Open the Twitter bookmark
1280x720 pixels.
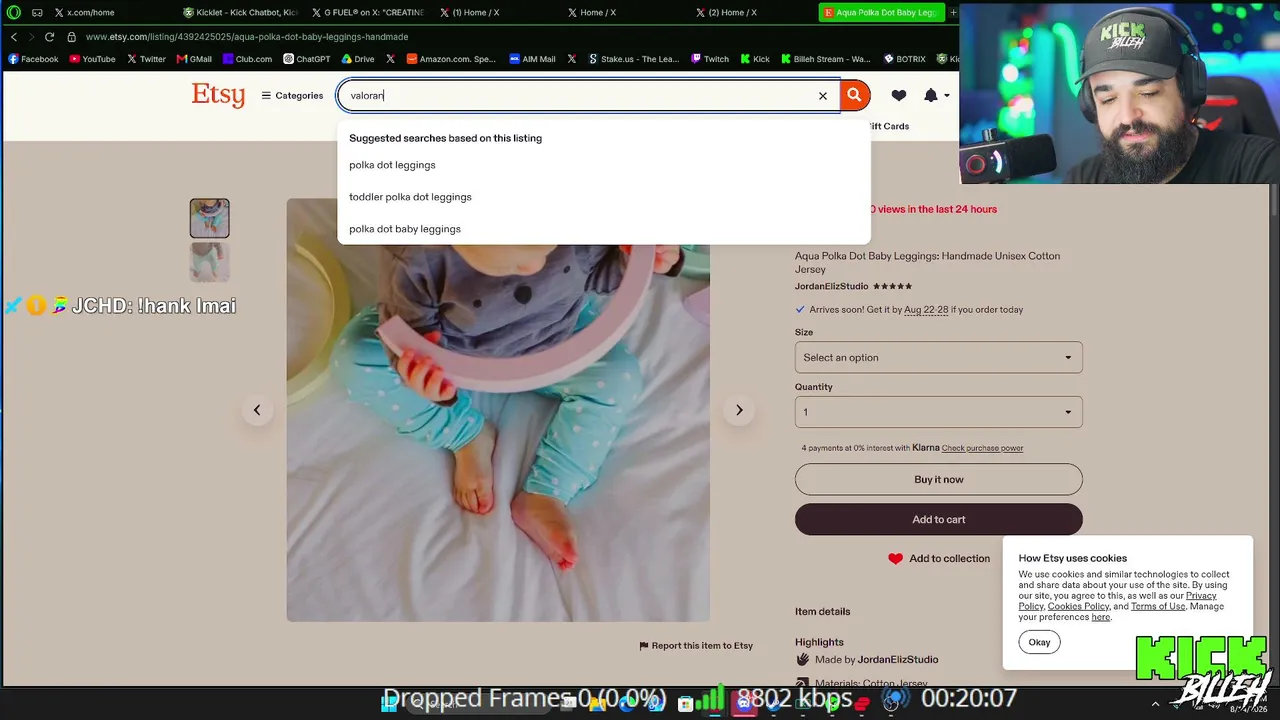tap(146, 59)
